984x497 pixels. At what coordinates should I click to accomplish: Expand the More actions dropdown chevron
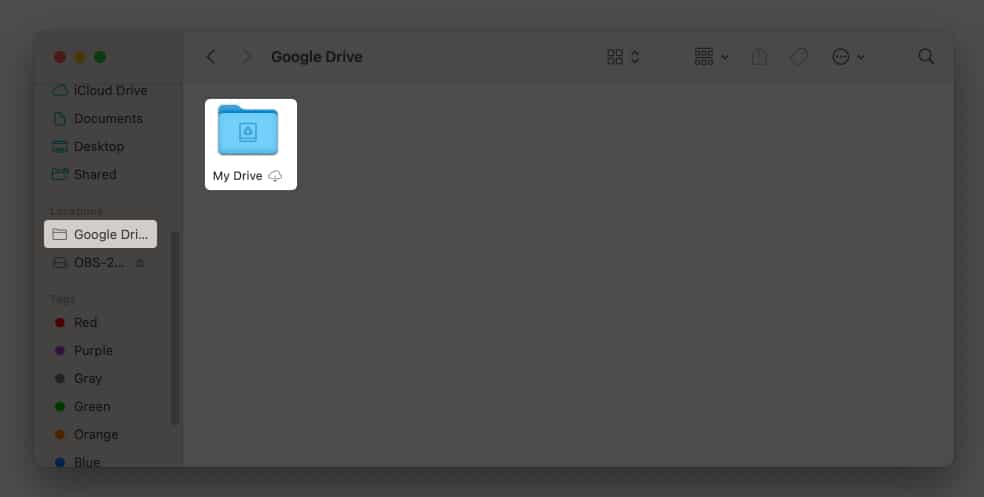[x=860, y=57]
